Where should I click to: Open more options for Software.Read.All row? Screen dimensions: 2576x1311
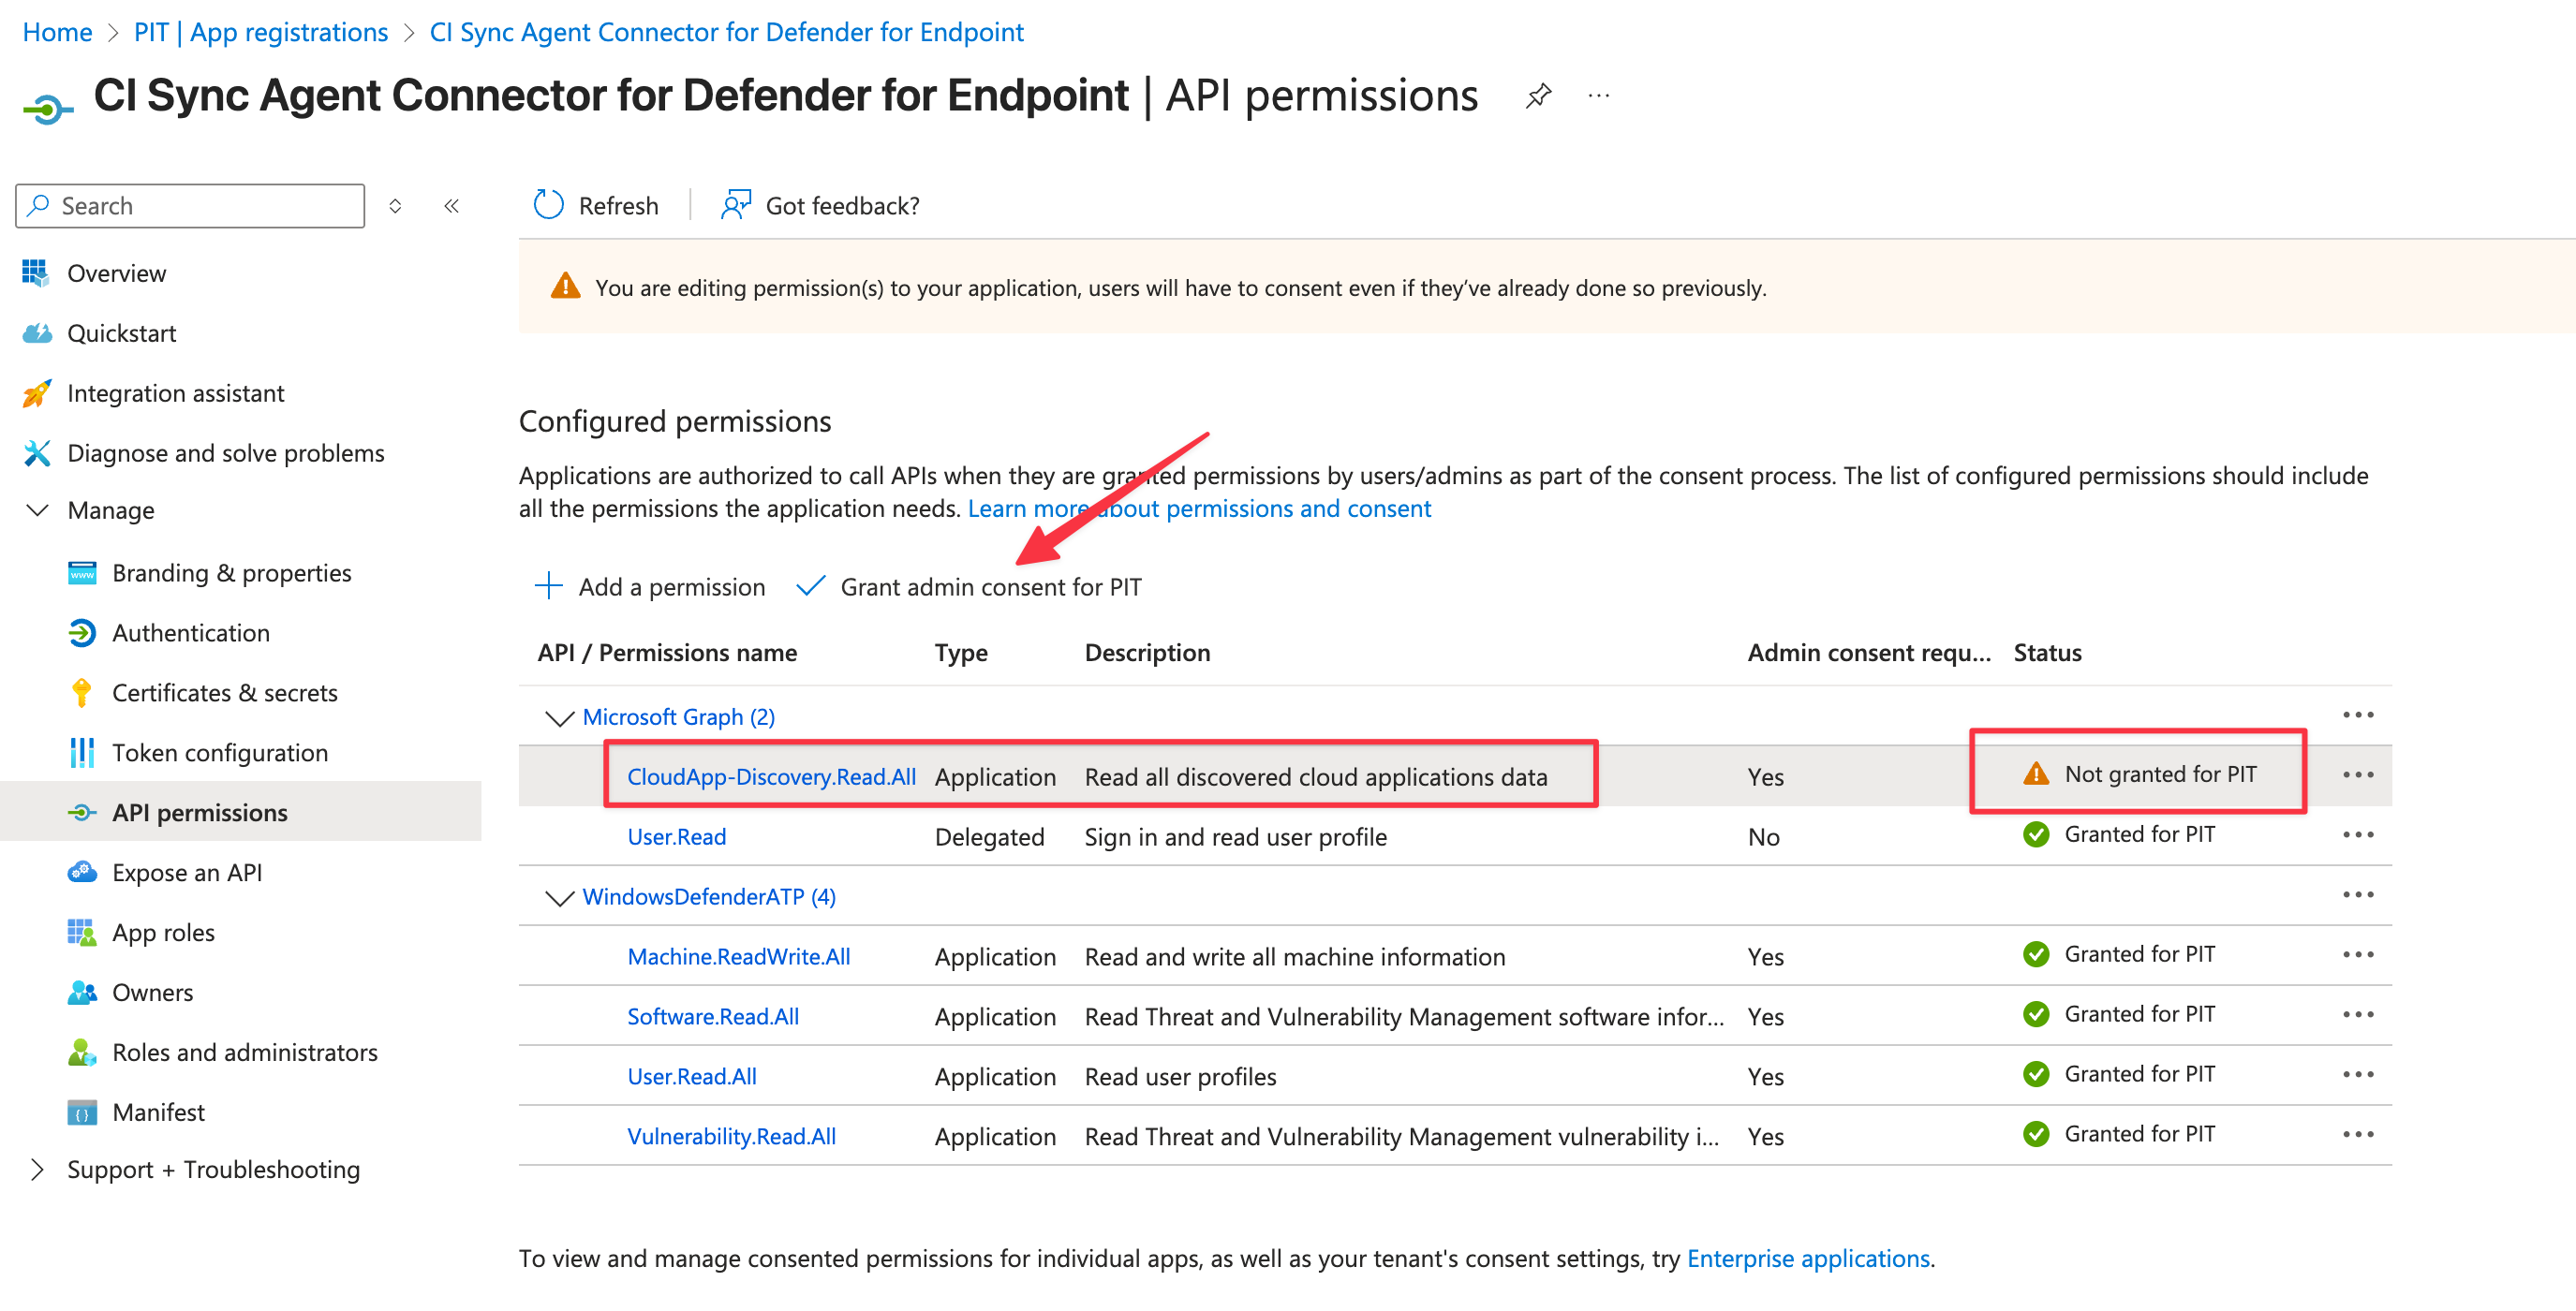click(2357, 1015)
